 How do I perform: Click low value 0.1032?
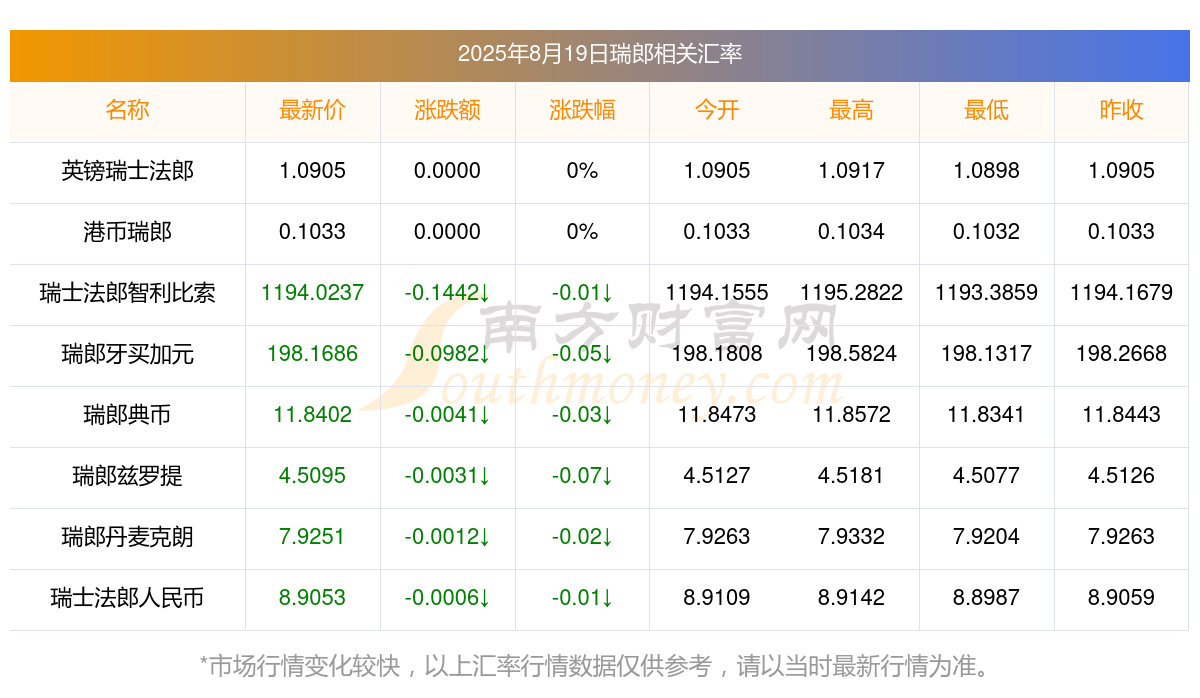pyautogui.click(x=986, y=232)
